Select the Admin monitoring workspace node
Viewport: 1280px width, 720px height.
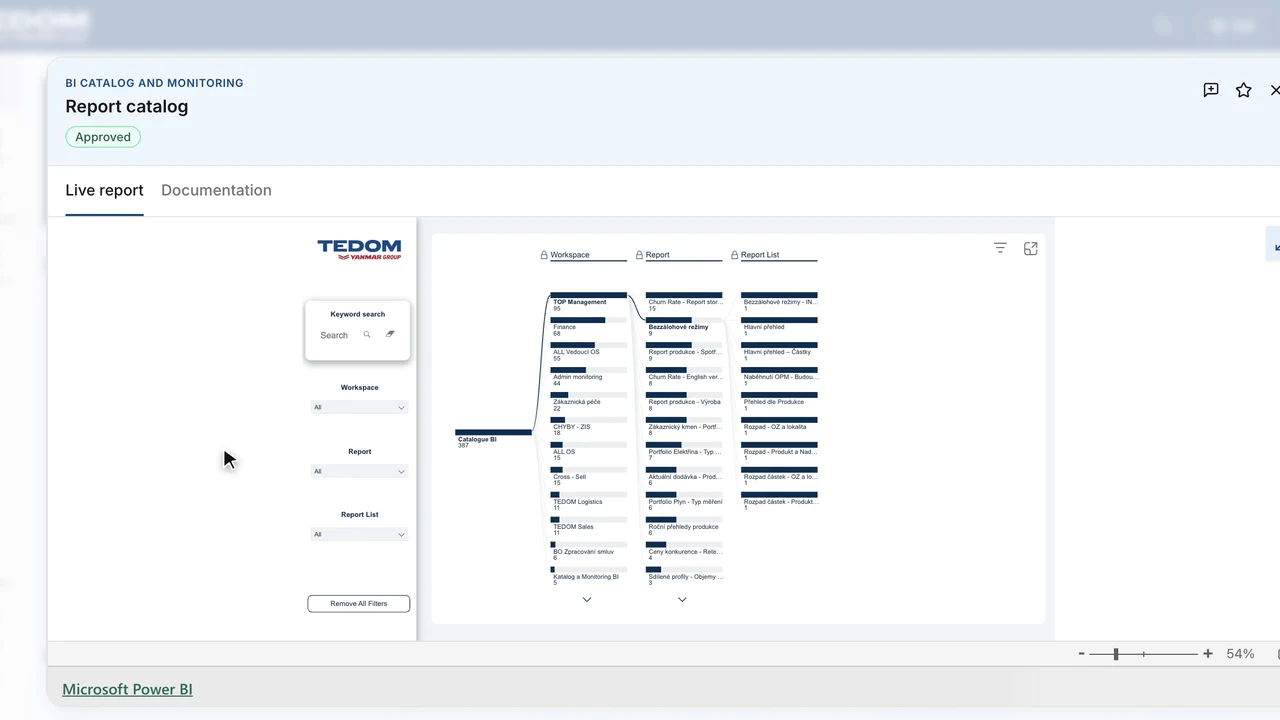coord(588,376)
